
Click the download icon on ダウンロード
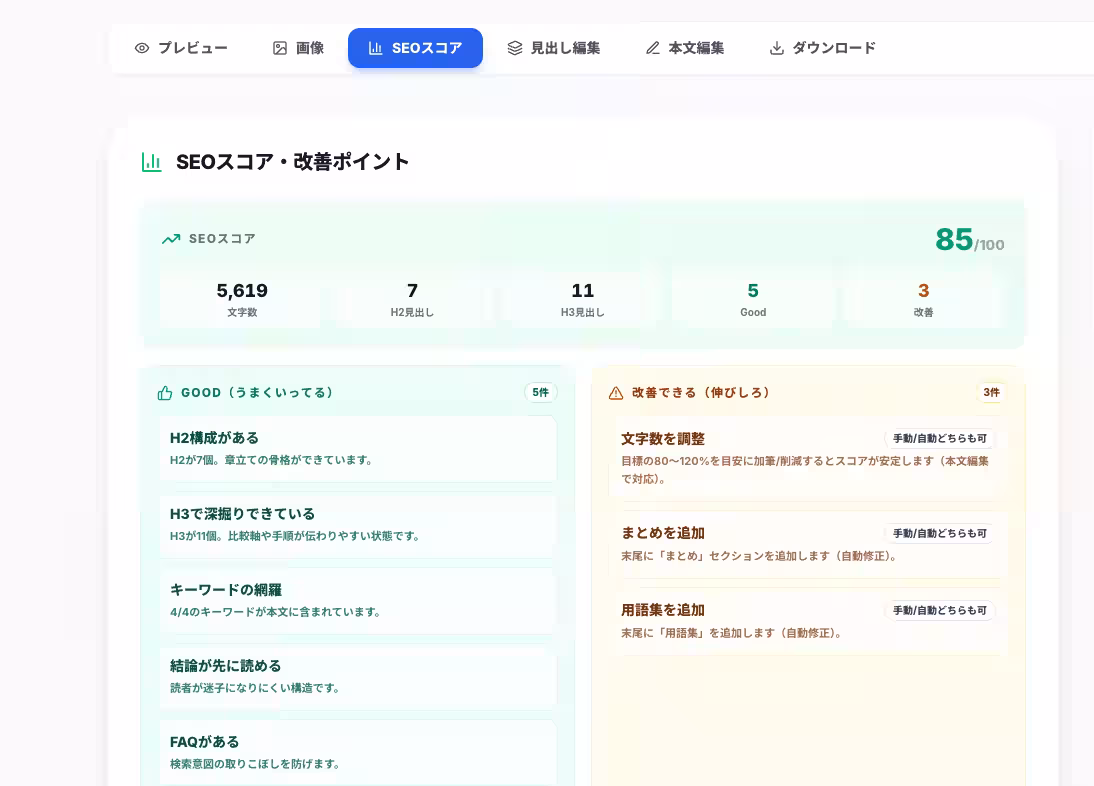[x=777, y=47]
